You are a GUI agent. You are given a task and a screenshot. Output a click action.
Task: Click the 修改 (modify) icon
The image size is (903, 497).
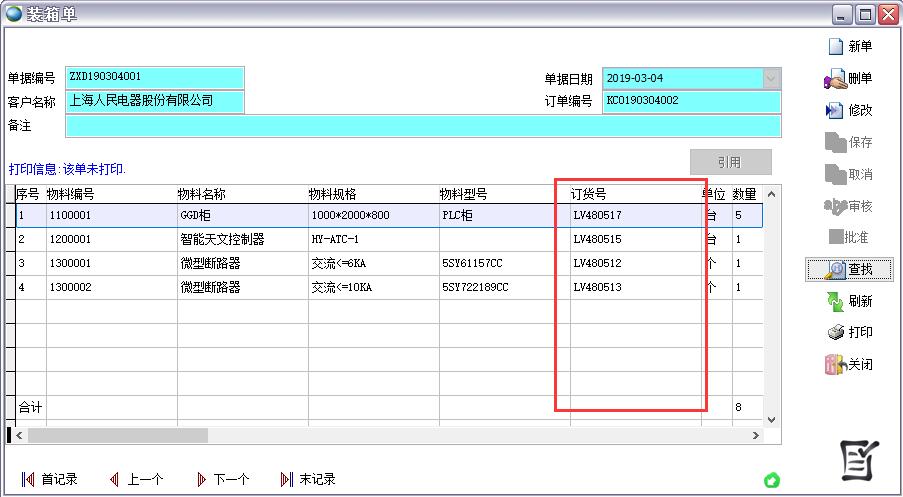(x=834, y=111)
